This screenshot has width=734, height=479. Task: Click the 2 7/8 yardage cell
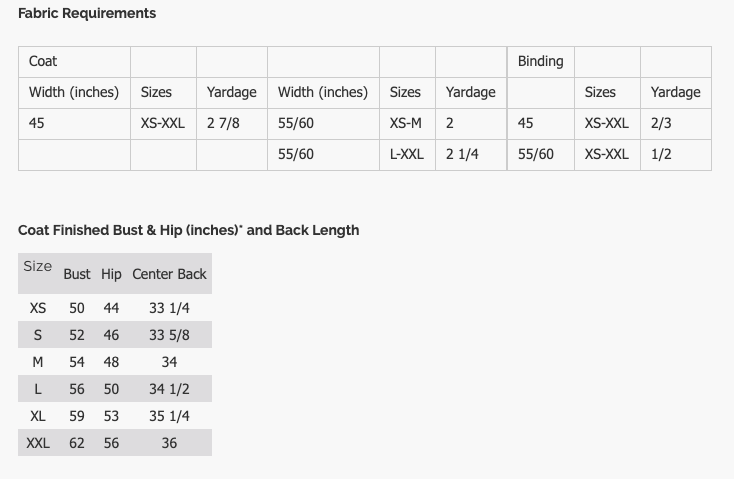pos(232,124)
